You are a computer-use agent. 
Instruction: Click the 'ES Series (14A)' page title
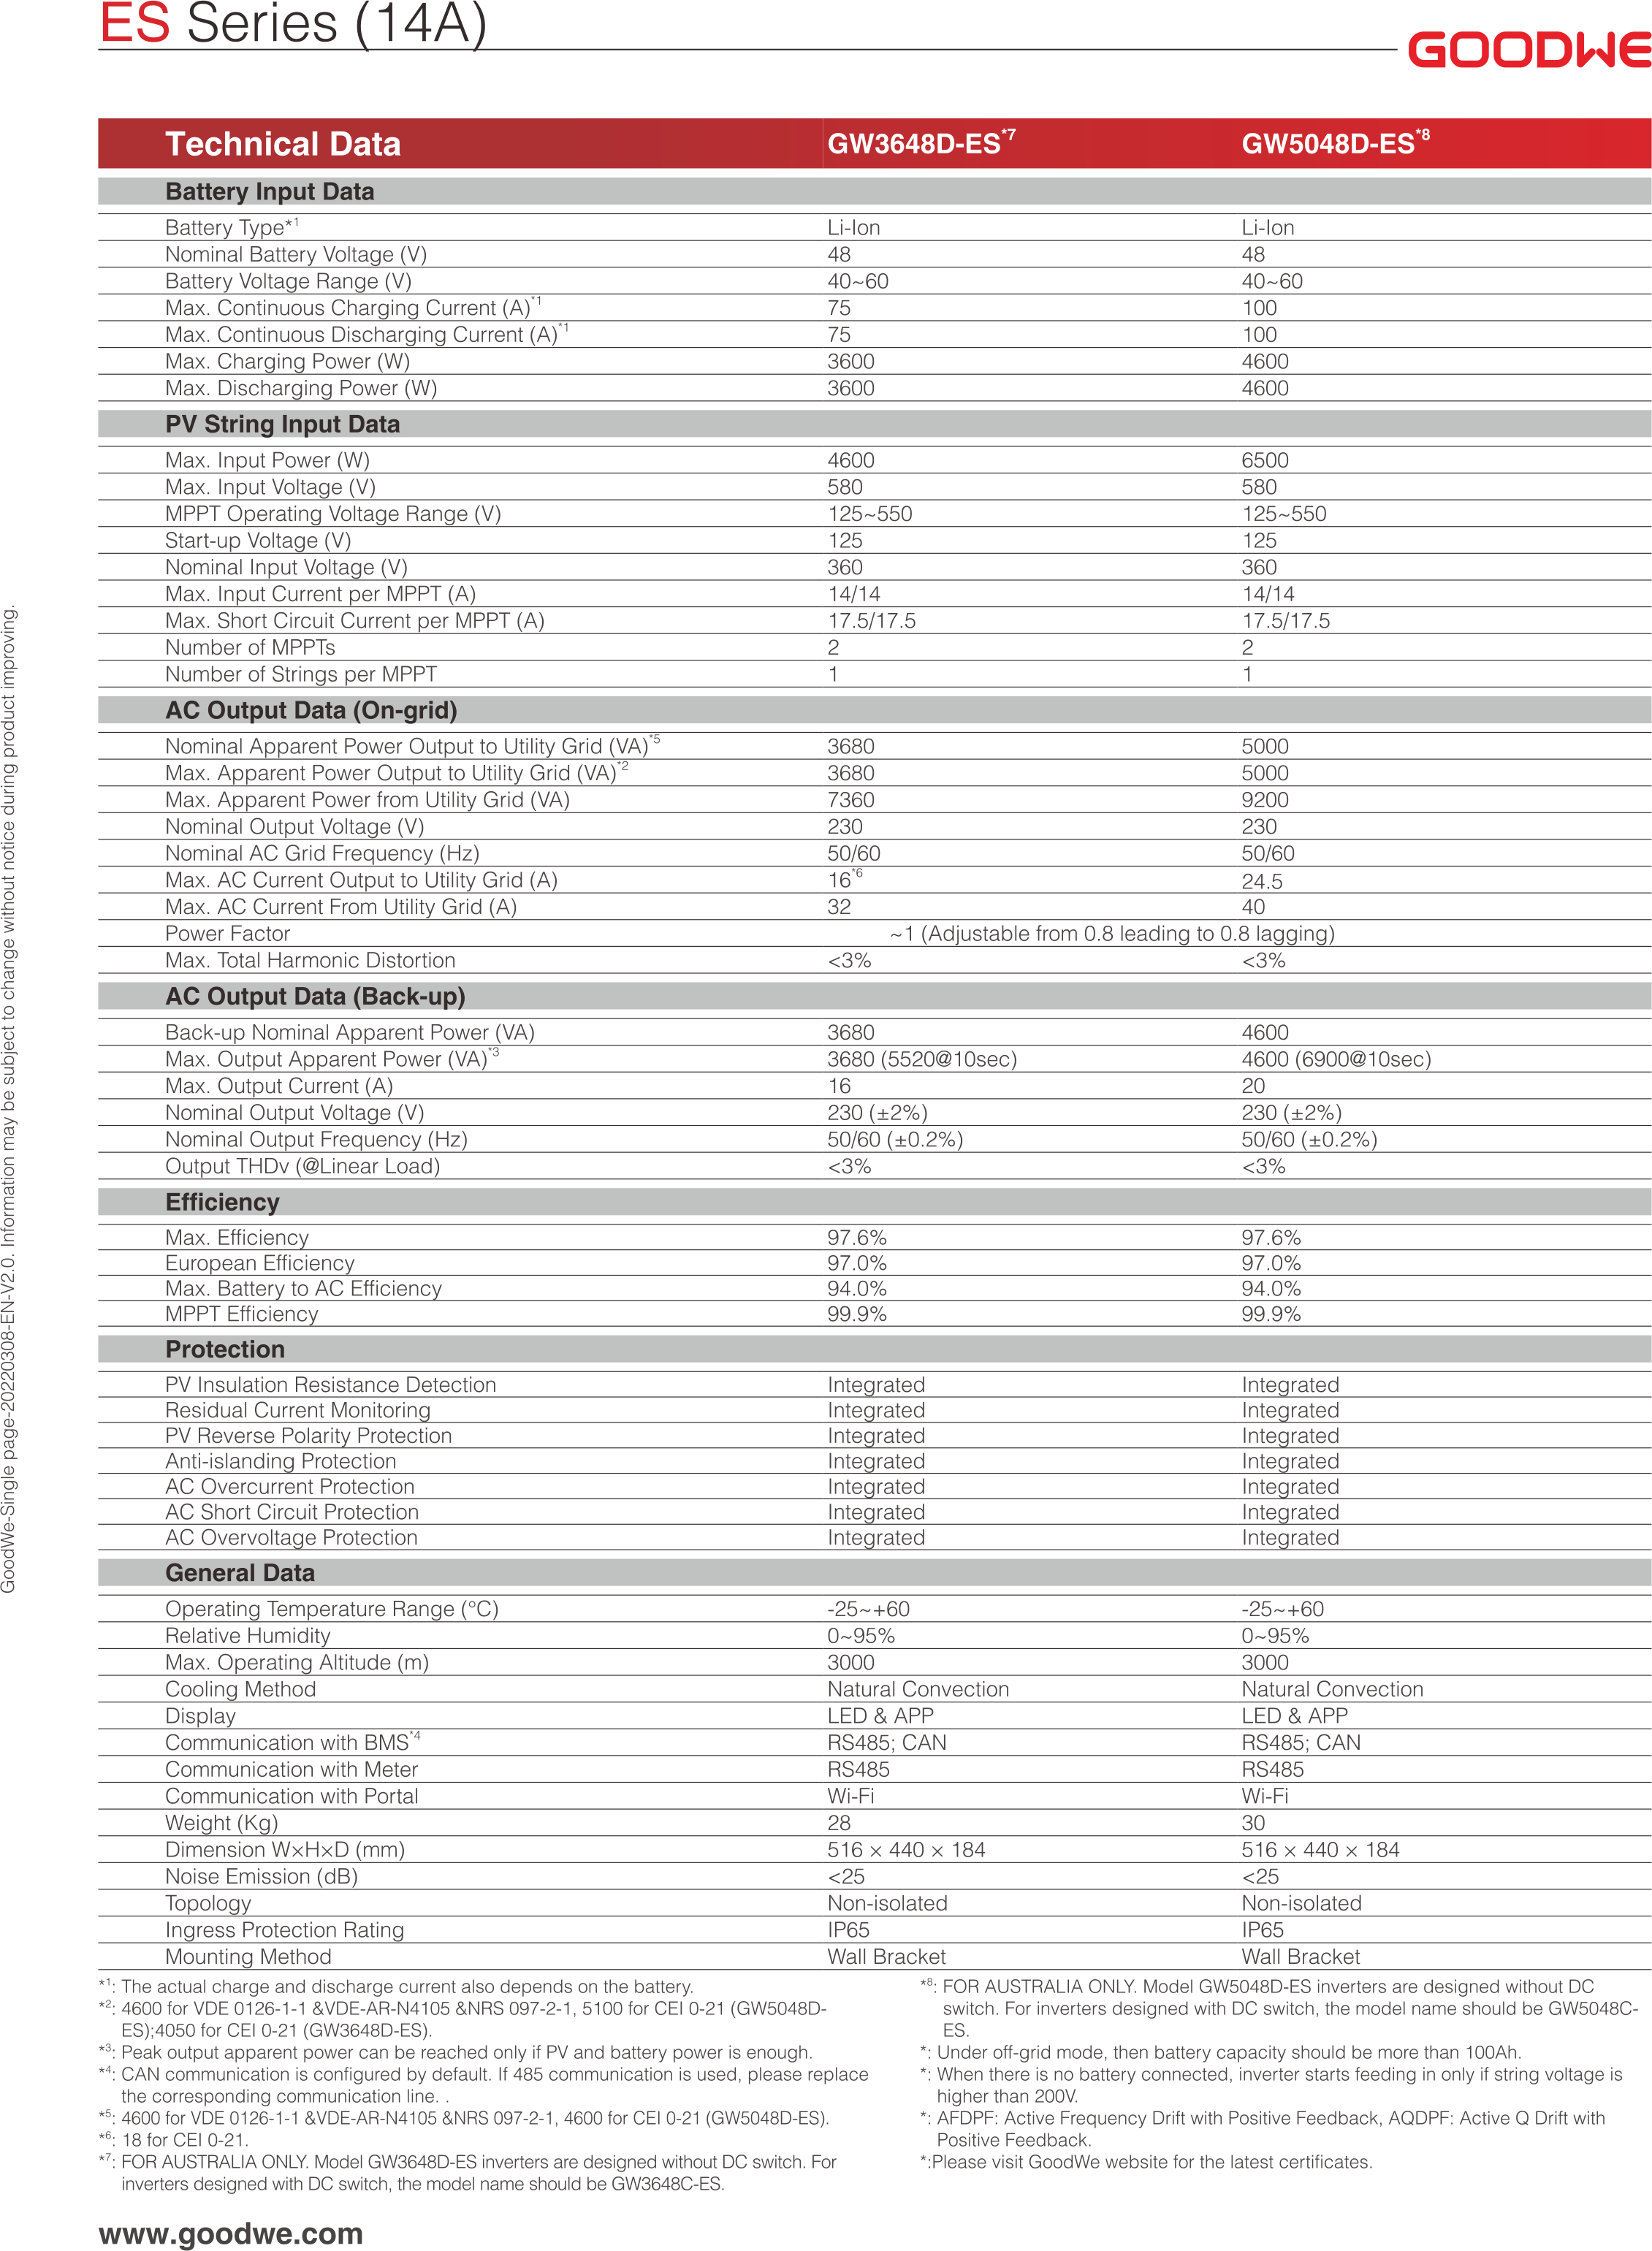click(293, 23)
